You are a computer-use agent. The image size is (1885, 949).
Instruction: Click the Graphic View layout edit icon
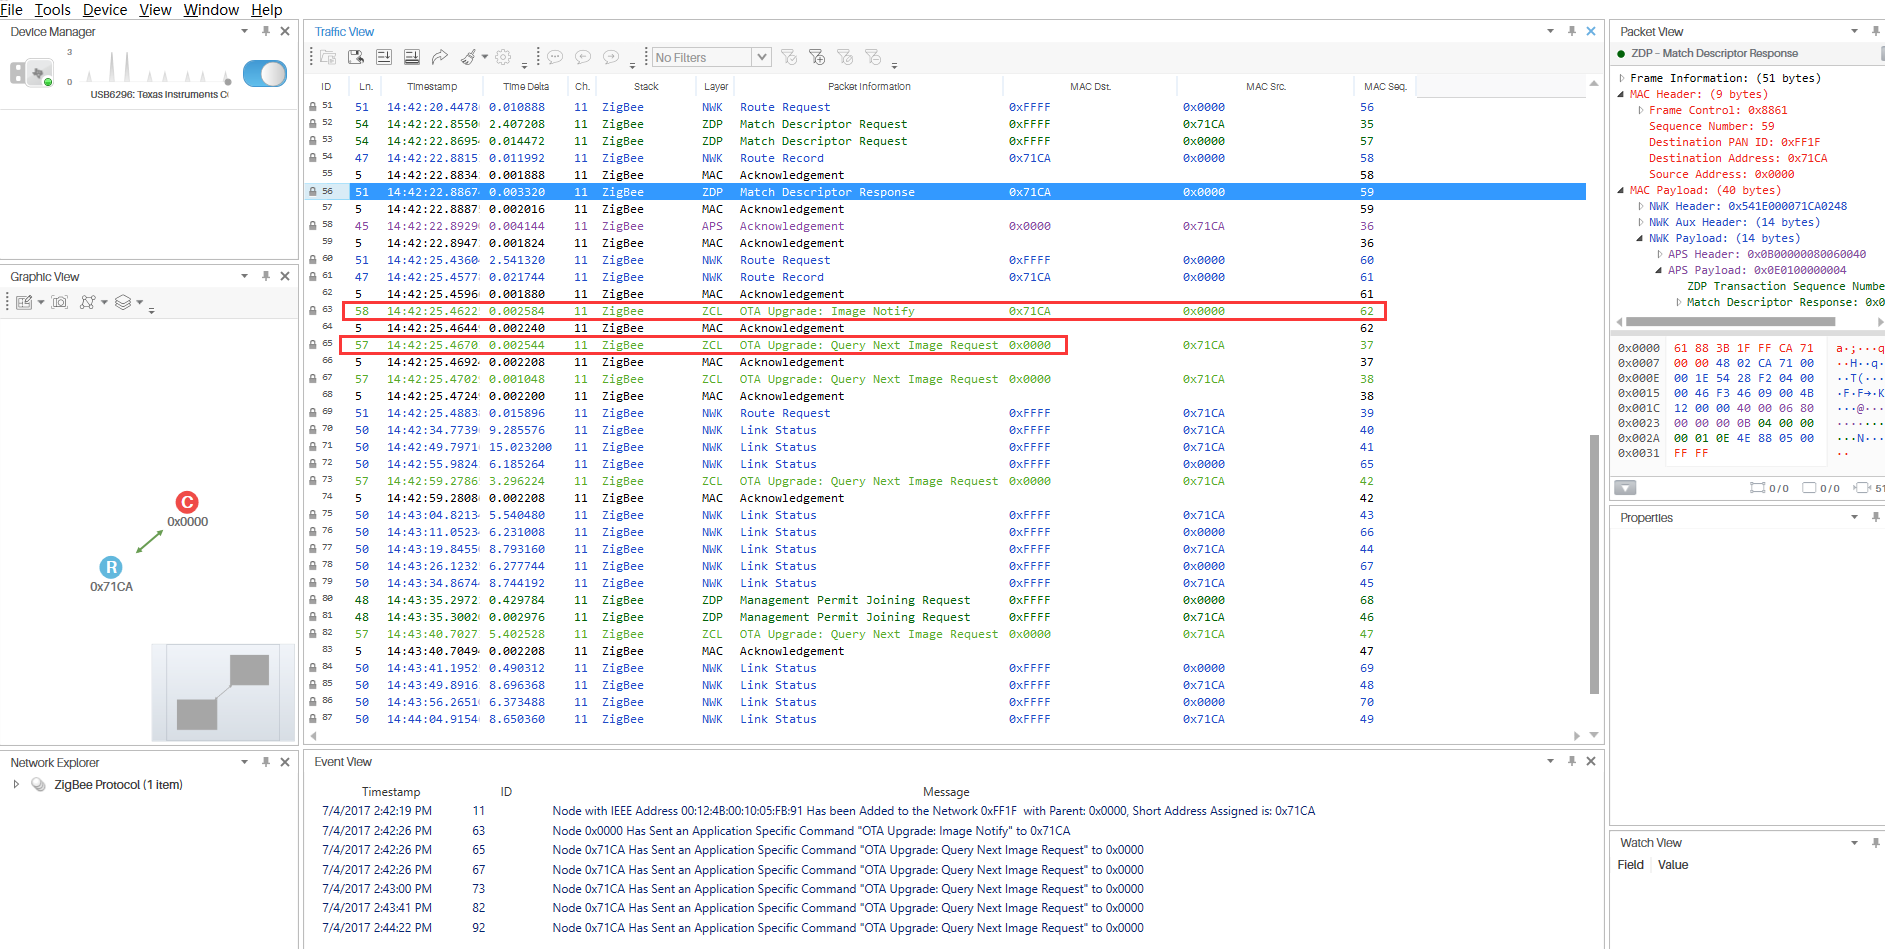pyautogui.click(x=25, y=302)
